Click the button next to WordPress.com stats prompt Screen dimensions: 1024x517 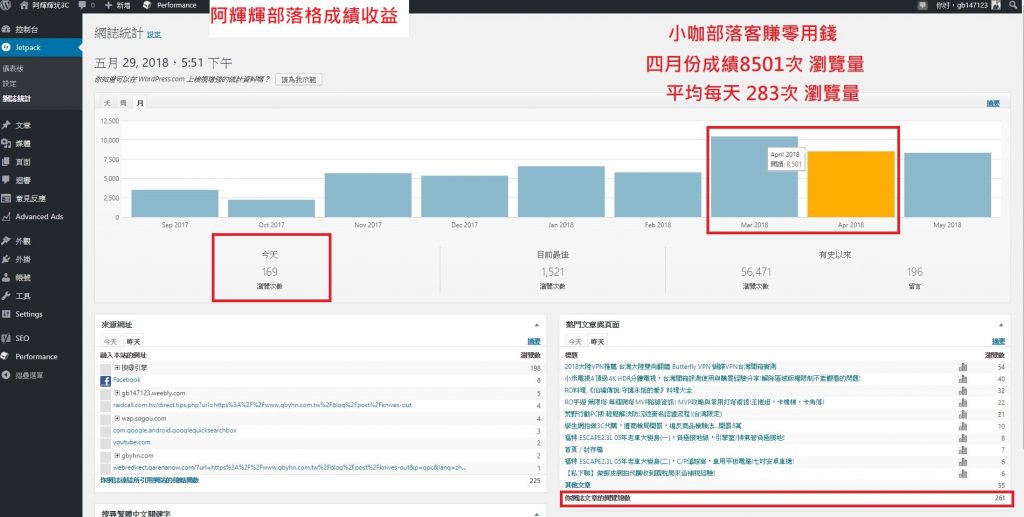pos(300,78)
